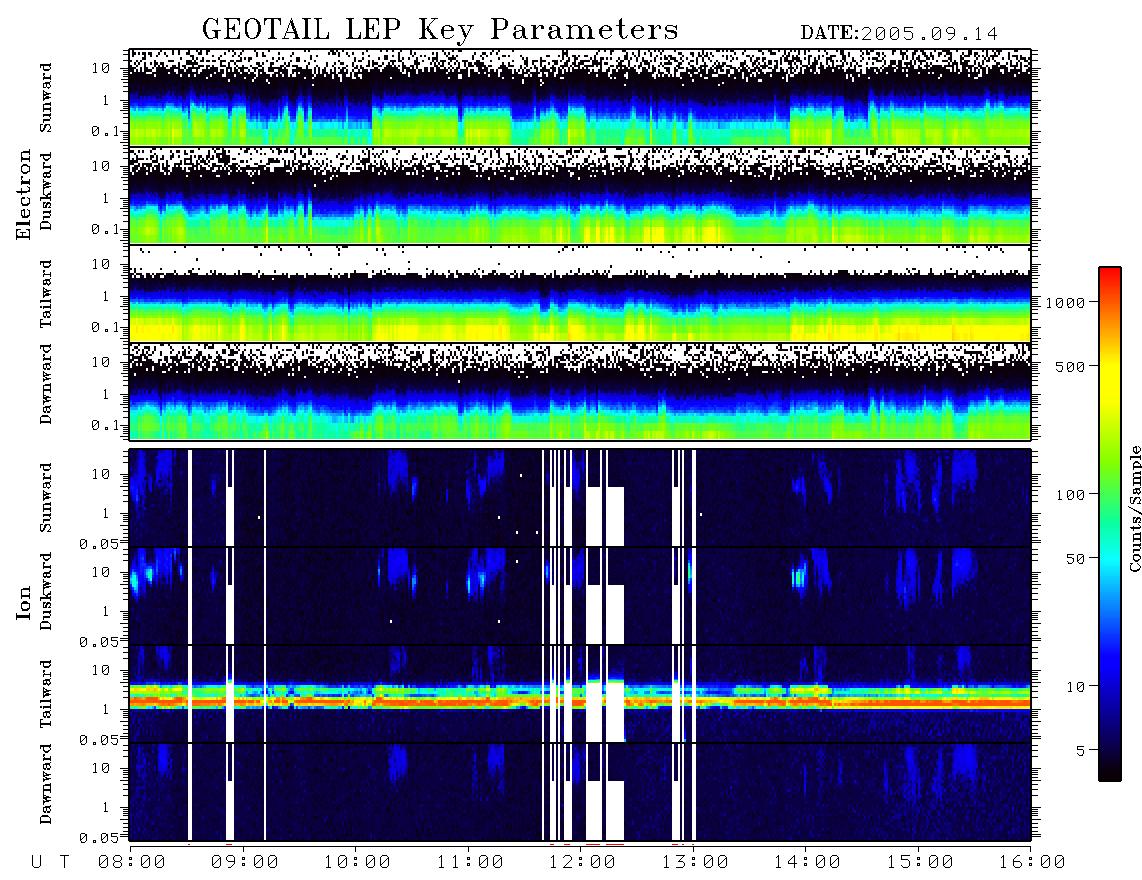Viewport: 1142px width, 880px height.
Task: Click the Electron Duskward spectrogram panel
Action: (580, 195)
